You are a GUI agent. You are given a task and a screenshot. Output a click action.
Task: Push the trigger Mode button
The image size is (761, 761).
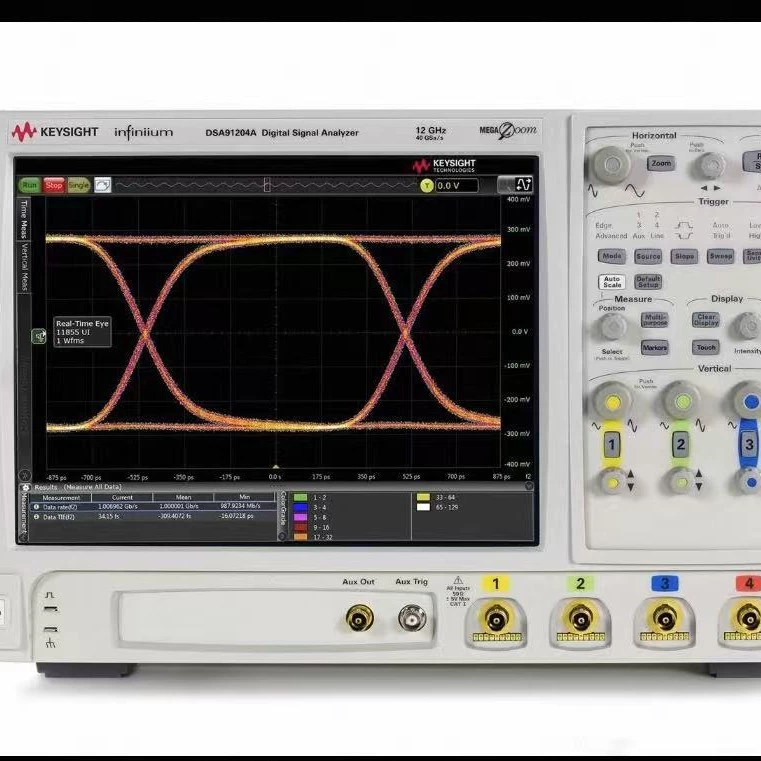click(x=612, y=256)
